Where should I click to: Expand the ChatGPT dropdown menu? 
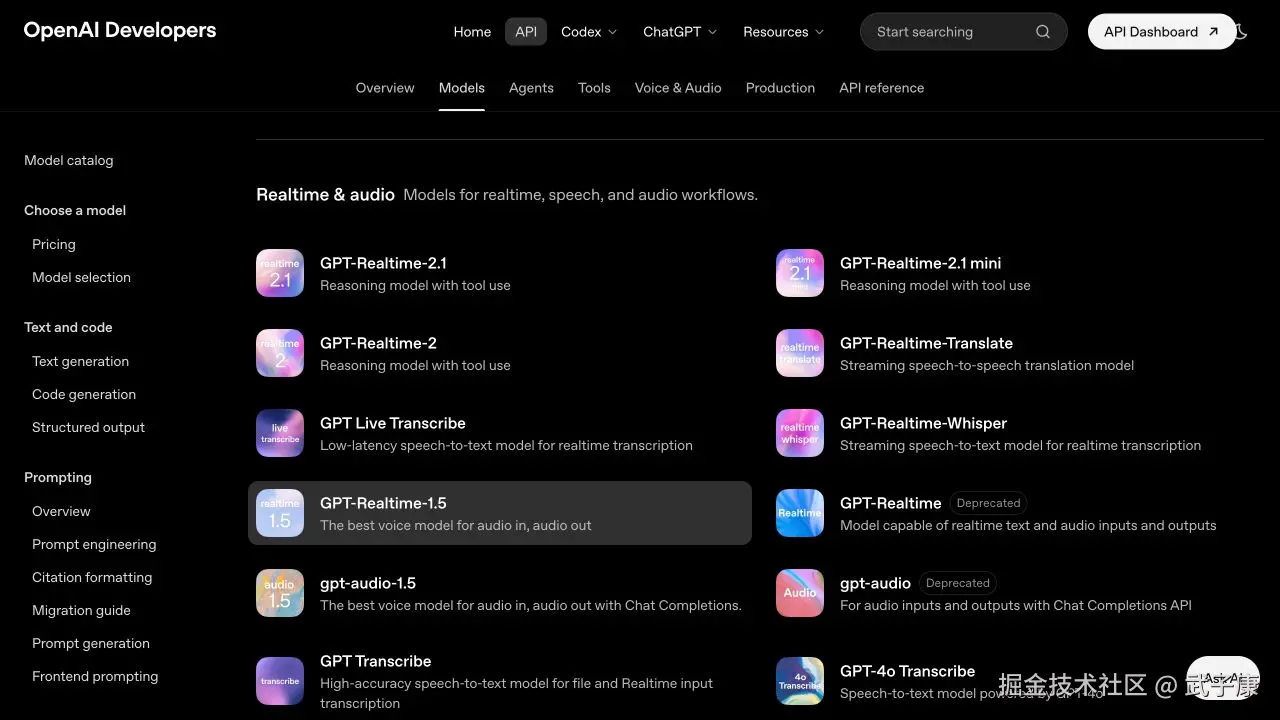680,32
